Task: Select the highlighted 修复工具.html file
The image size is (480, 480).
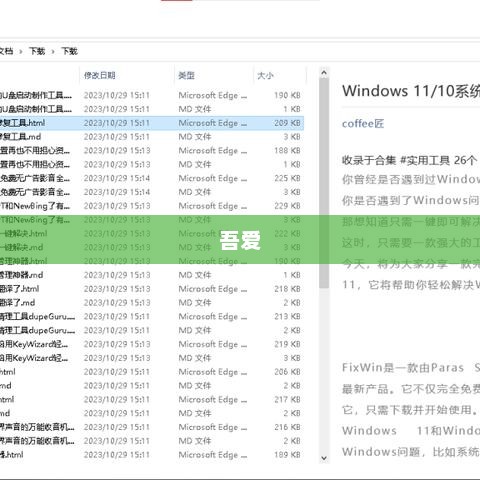Action: pyautogui.click(x=152, y=123)
